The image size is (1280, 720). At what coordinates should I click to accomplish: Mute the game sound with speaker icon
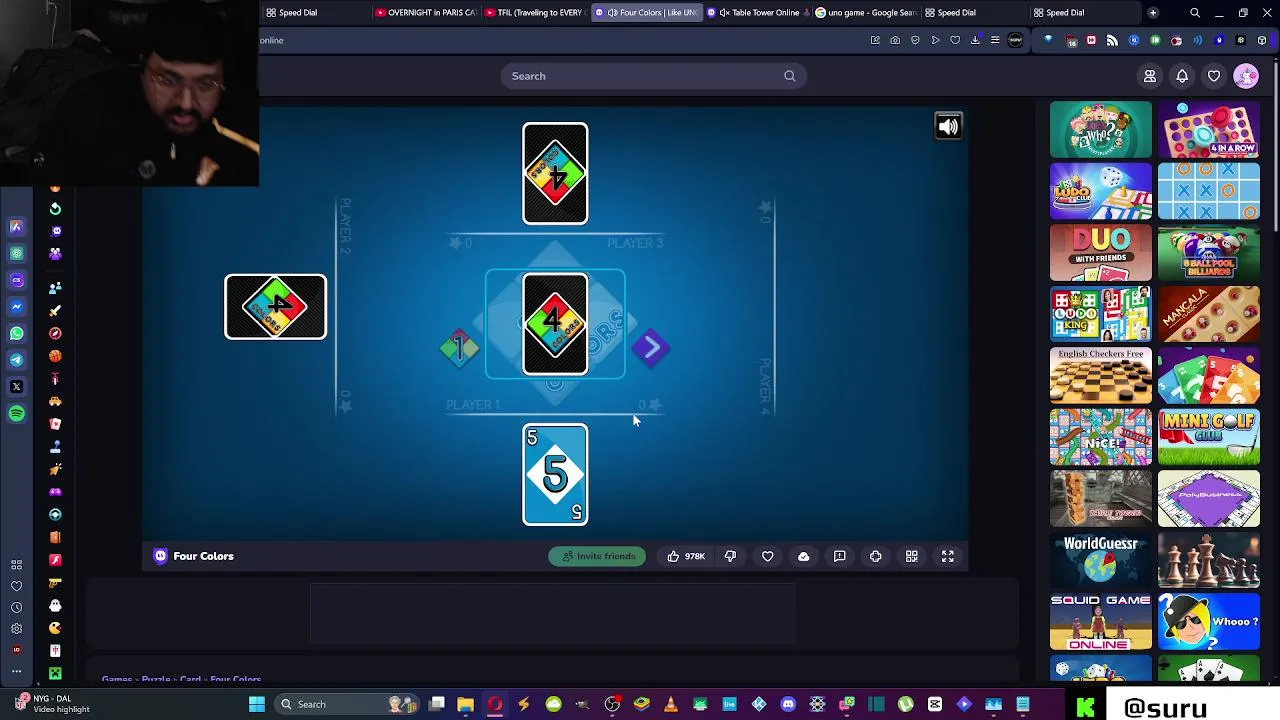[948, 126]
